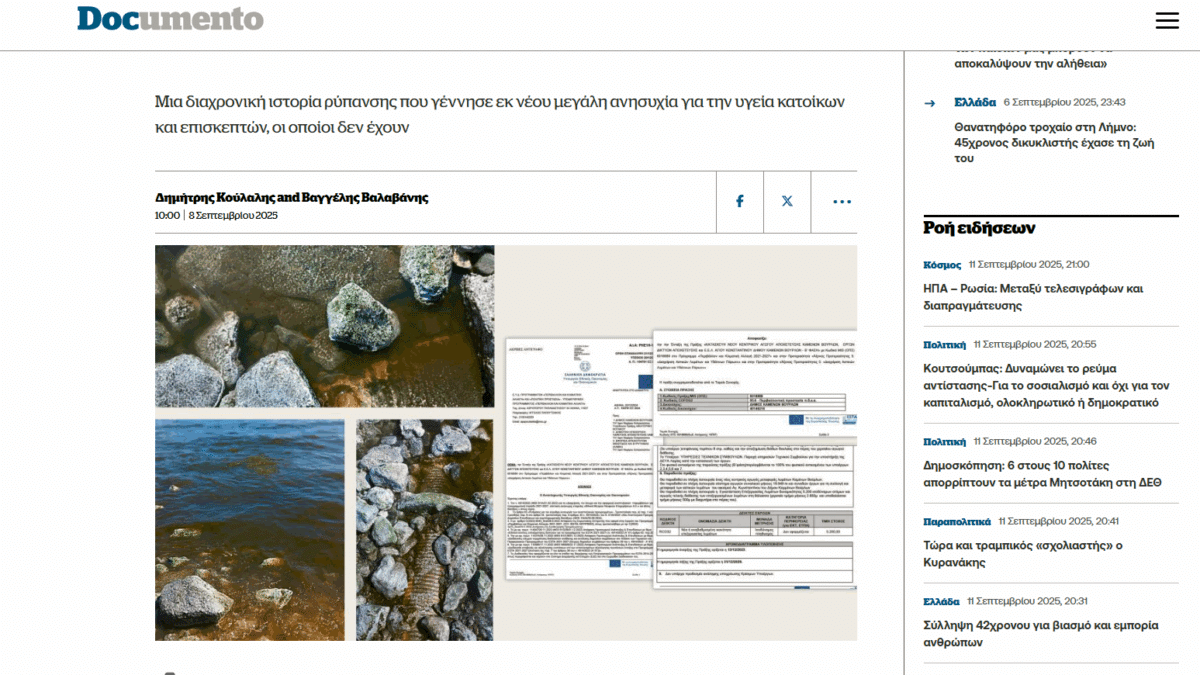Open the Κυρανάκης tram article
Screen dimensions: 1200x675
1024,554
